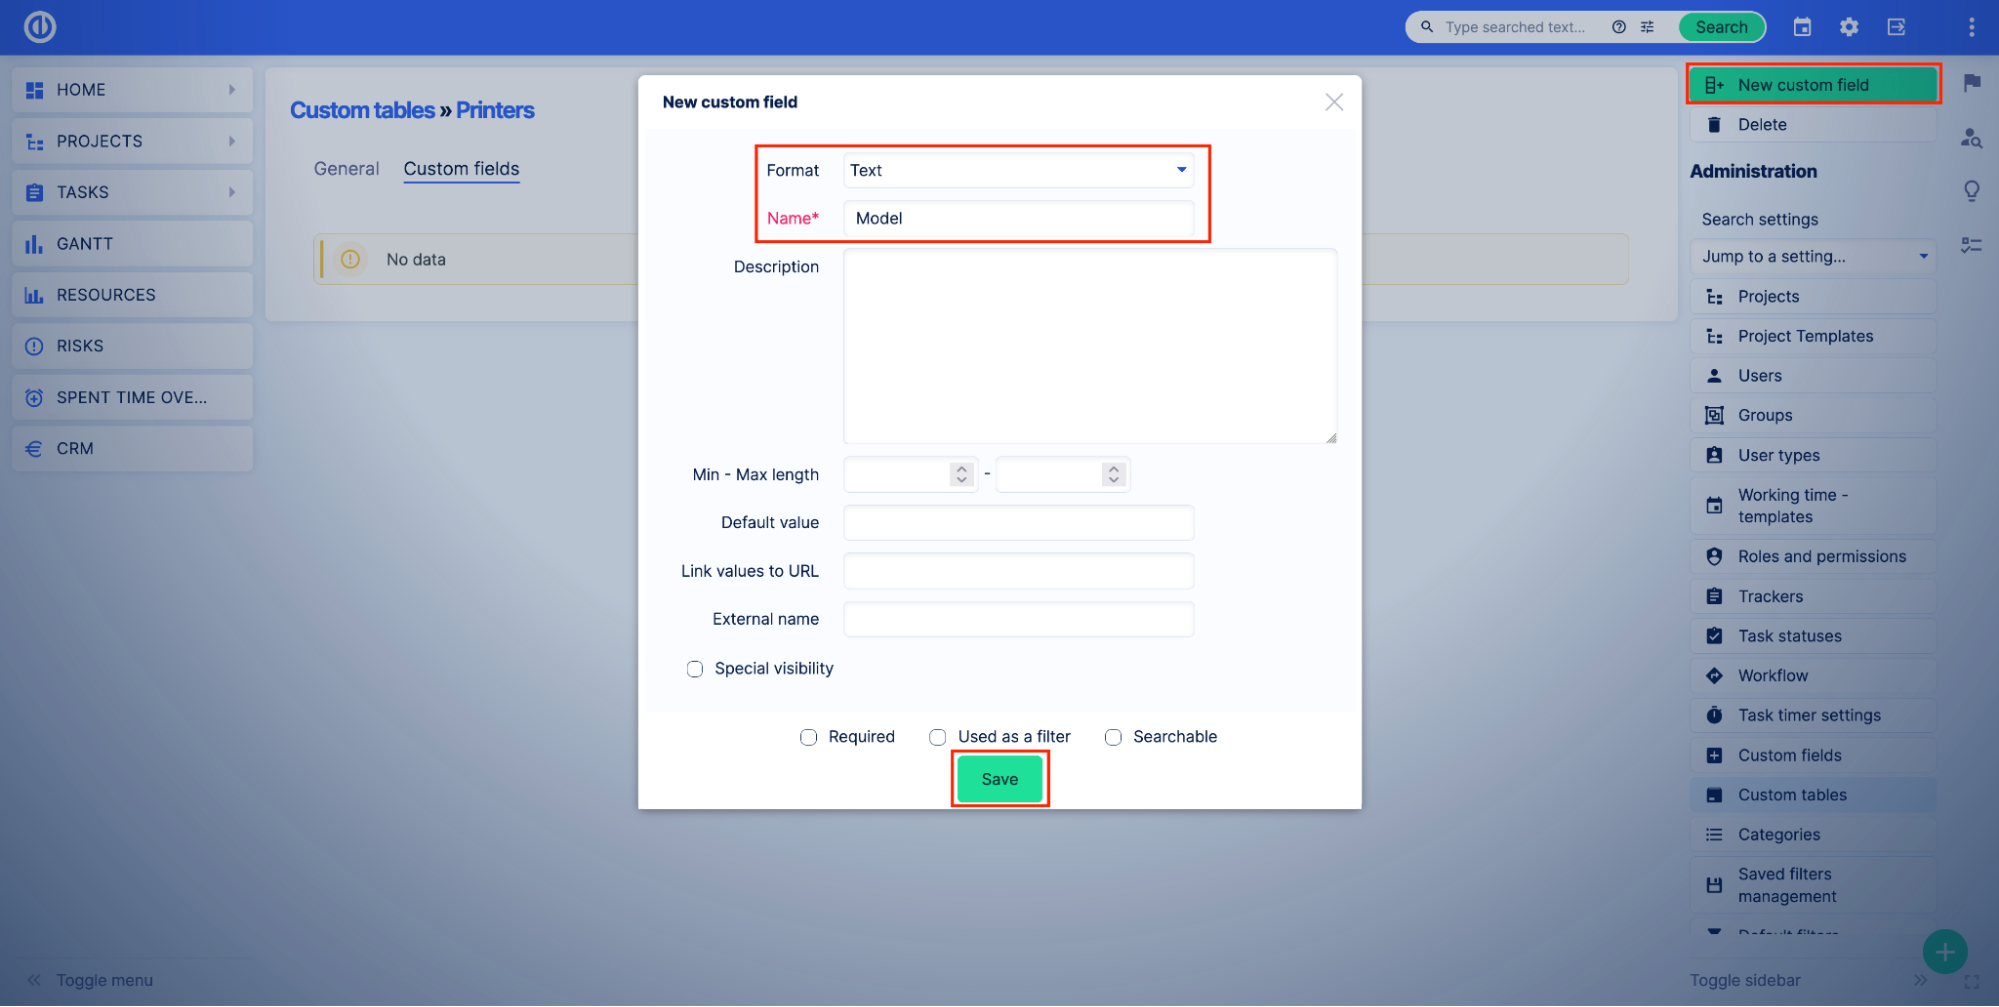This screenshot has width=1999, height=1007.
Task: Click the lightbulb icon in right sidebar
Action: coord(1971,190)
